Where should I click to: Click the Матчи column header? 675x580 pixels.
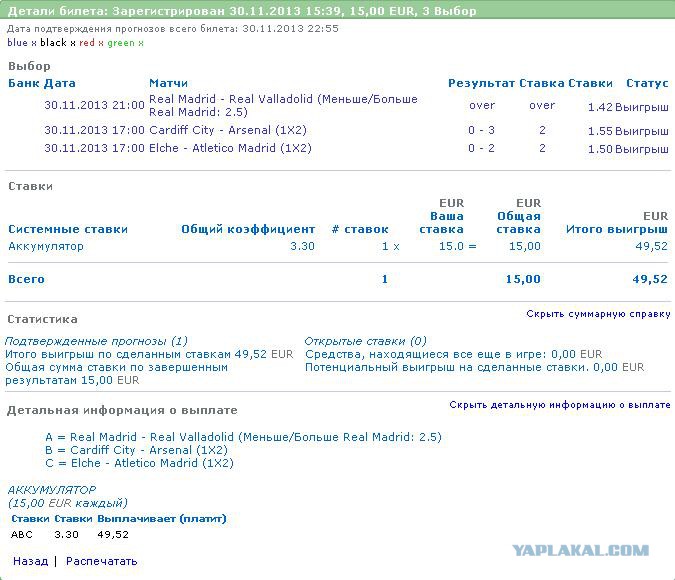click(168, 83)
